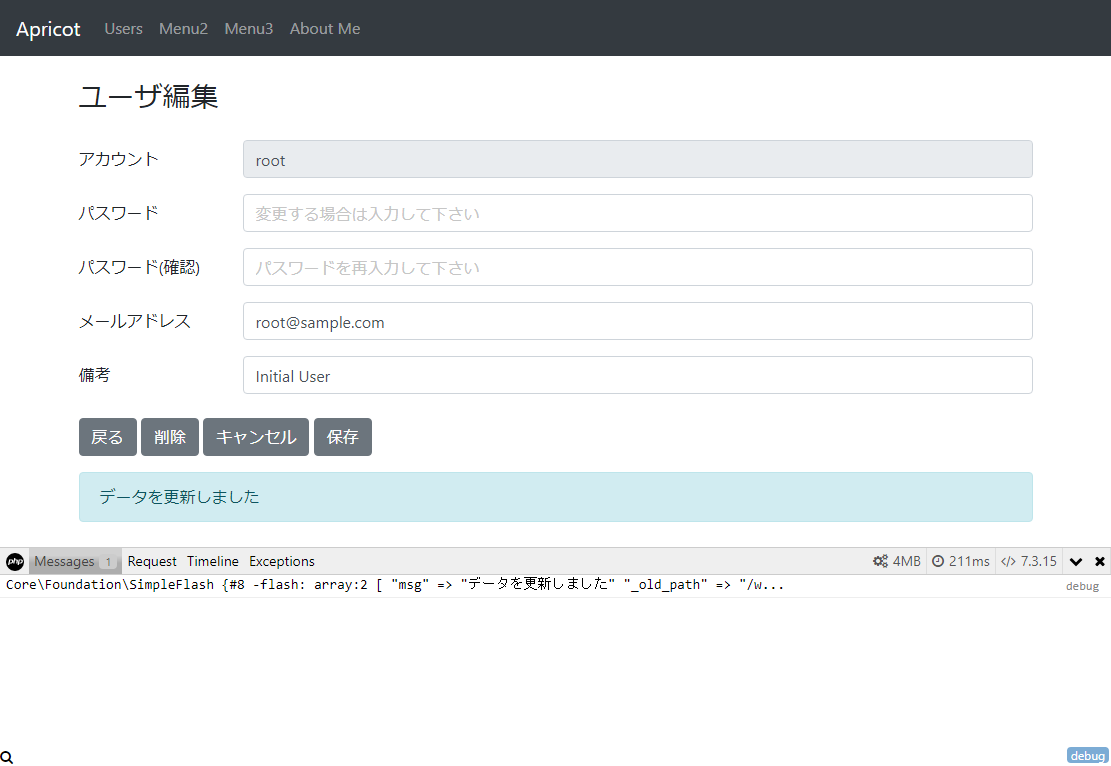Click the magnifier search icon at bottom
This screenshot has height=766, width=1111.
point(7,758)
